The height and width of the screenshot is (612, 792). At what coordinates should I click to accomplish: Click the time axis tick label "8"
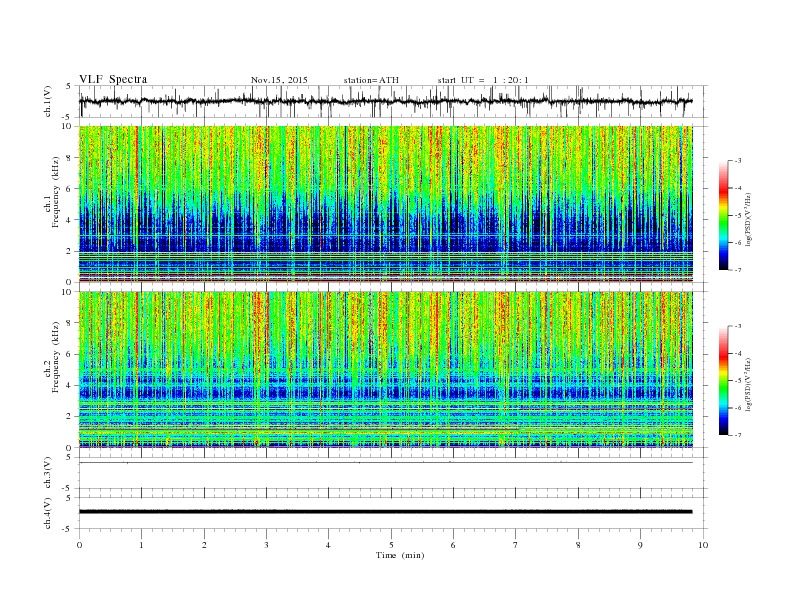coord(578,545)
